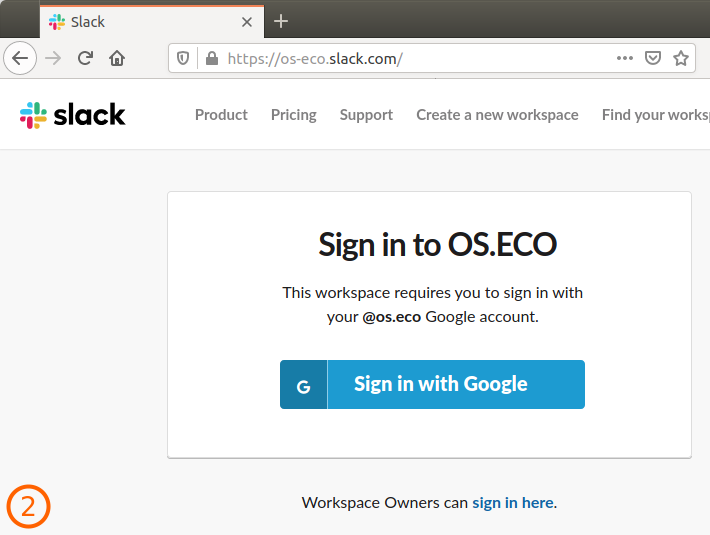Go back with the browser back arrow

click(20, 58)
